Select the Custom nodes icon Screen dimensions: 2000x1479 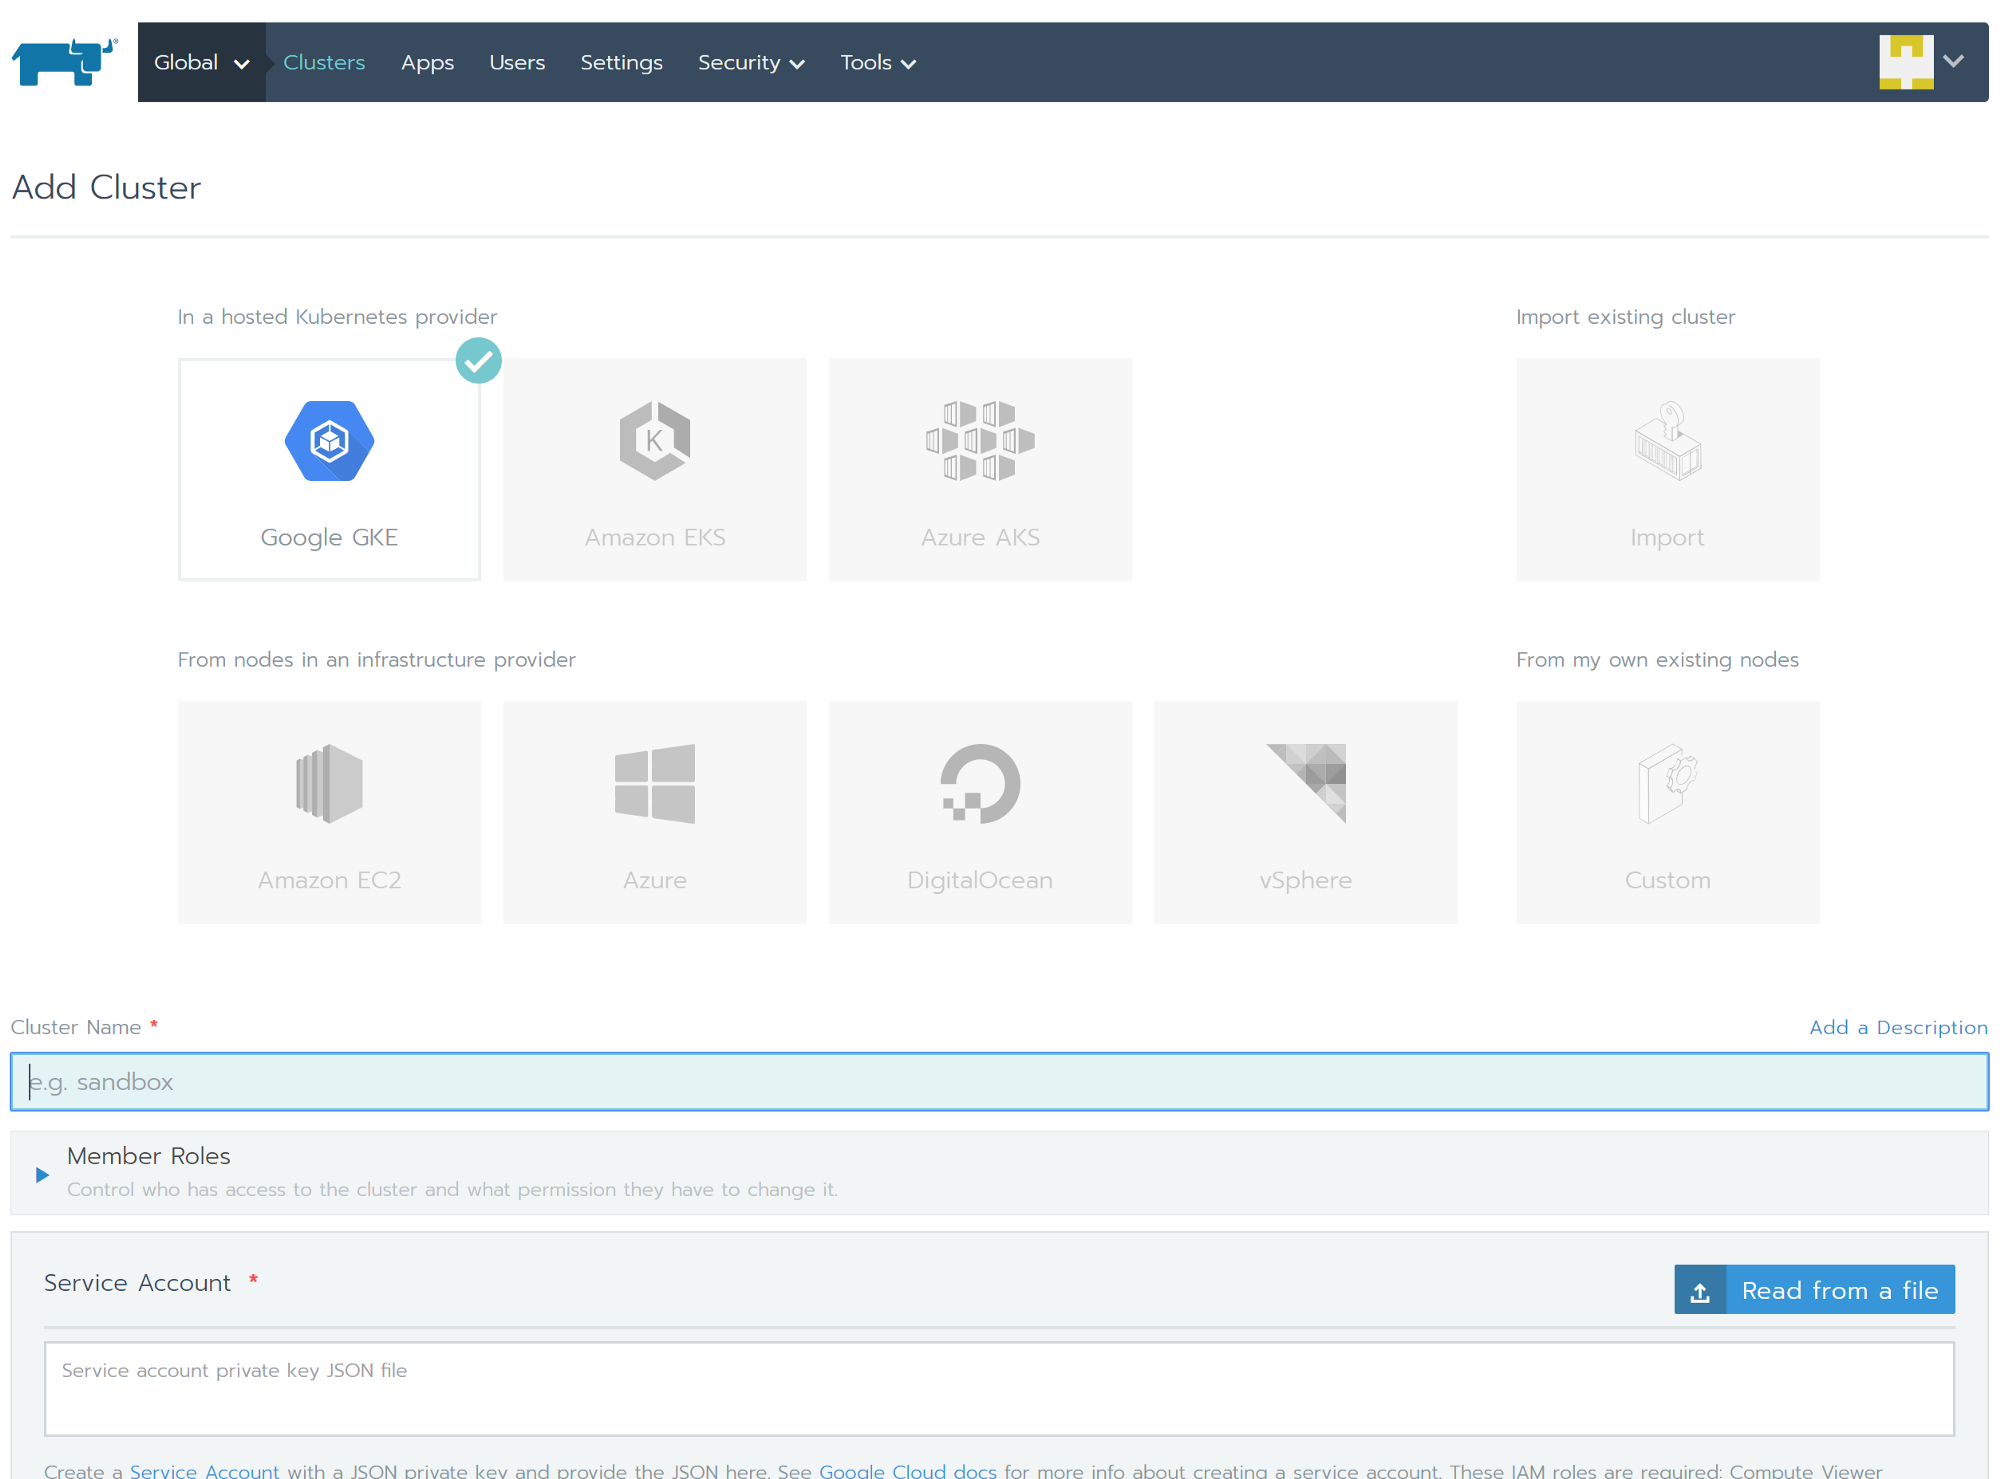click(x=1666, y=784)
